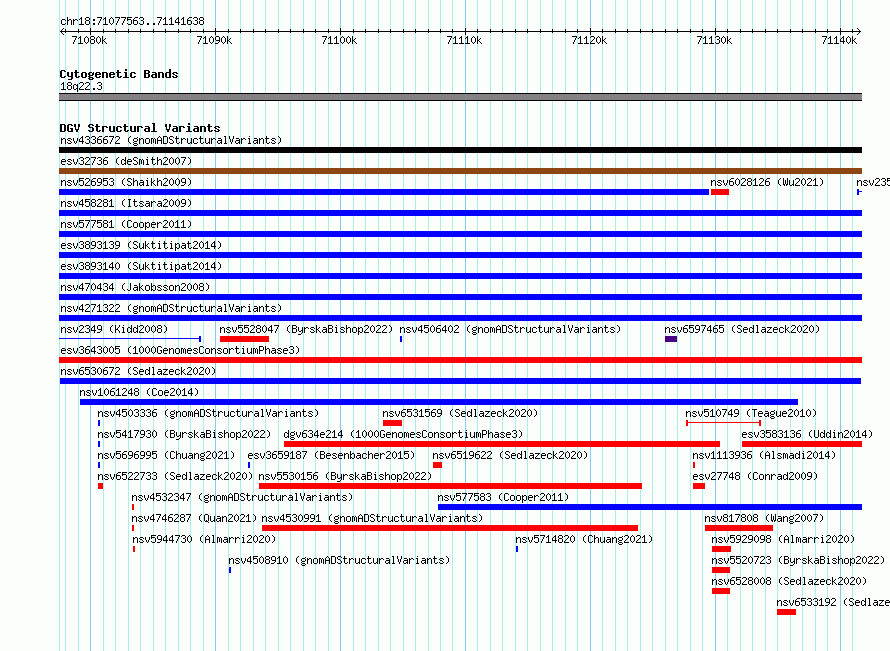The height and width of the screenshot is (651, 890).
Task: Open the nsv1113936 (Alsmadi2014) label
Action: tap(764, 455)
